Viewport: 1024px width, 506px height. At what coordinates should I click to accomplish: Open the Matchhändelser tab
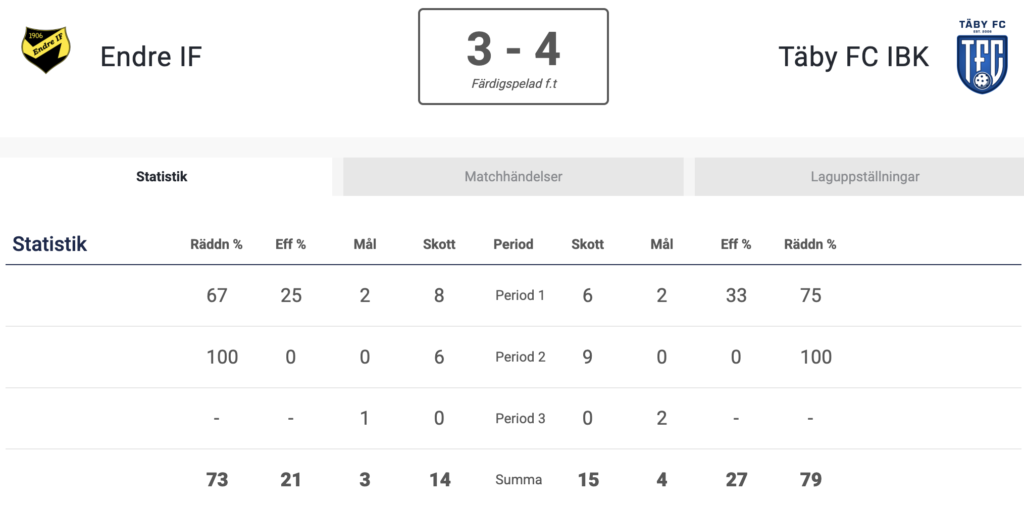pos(513,176)
